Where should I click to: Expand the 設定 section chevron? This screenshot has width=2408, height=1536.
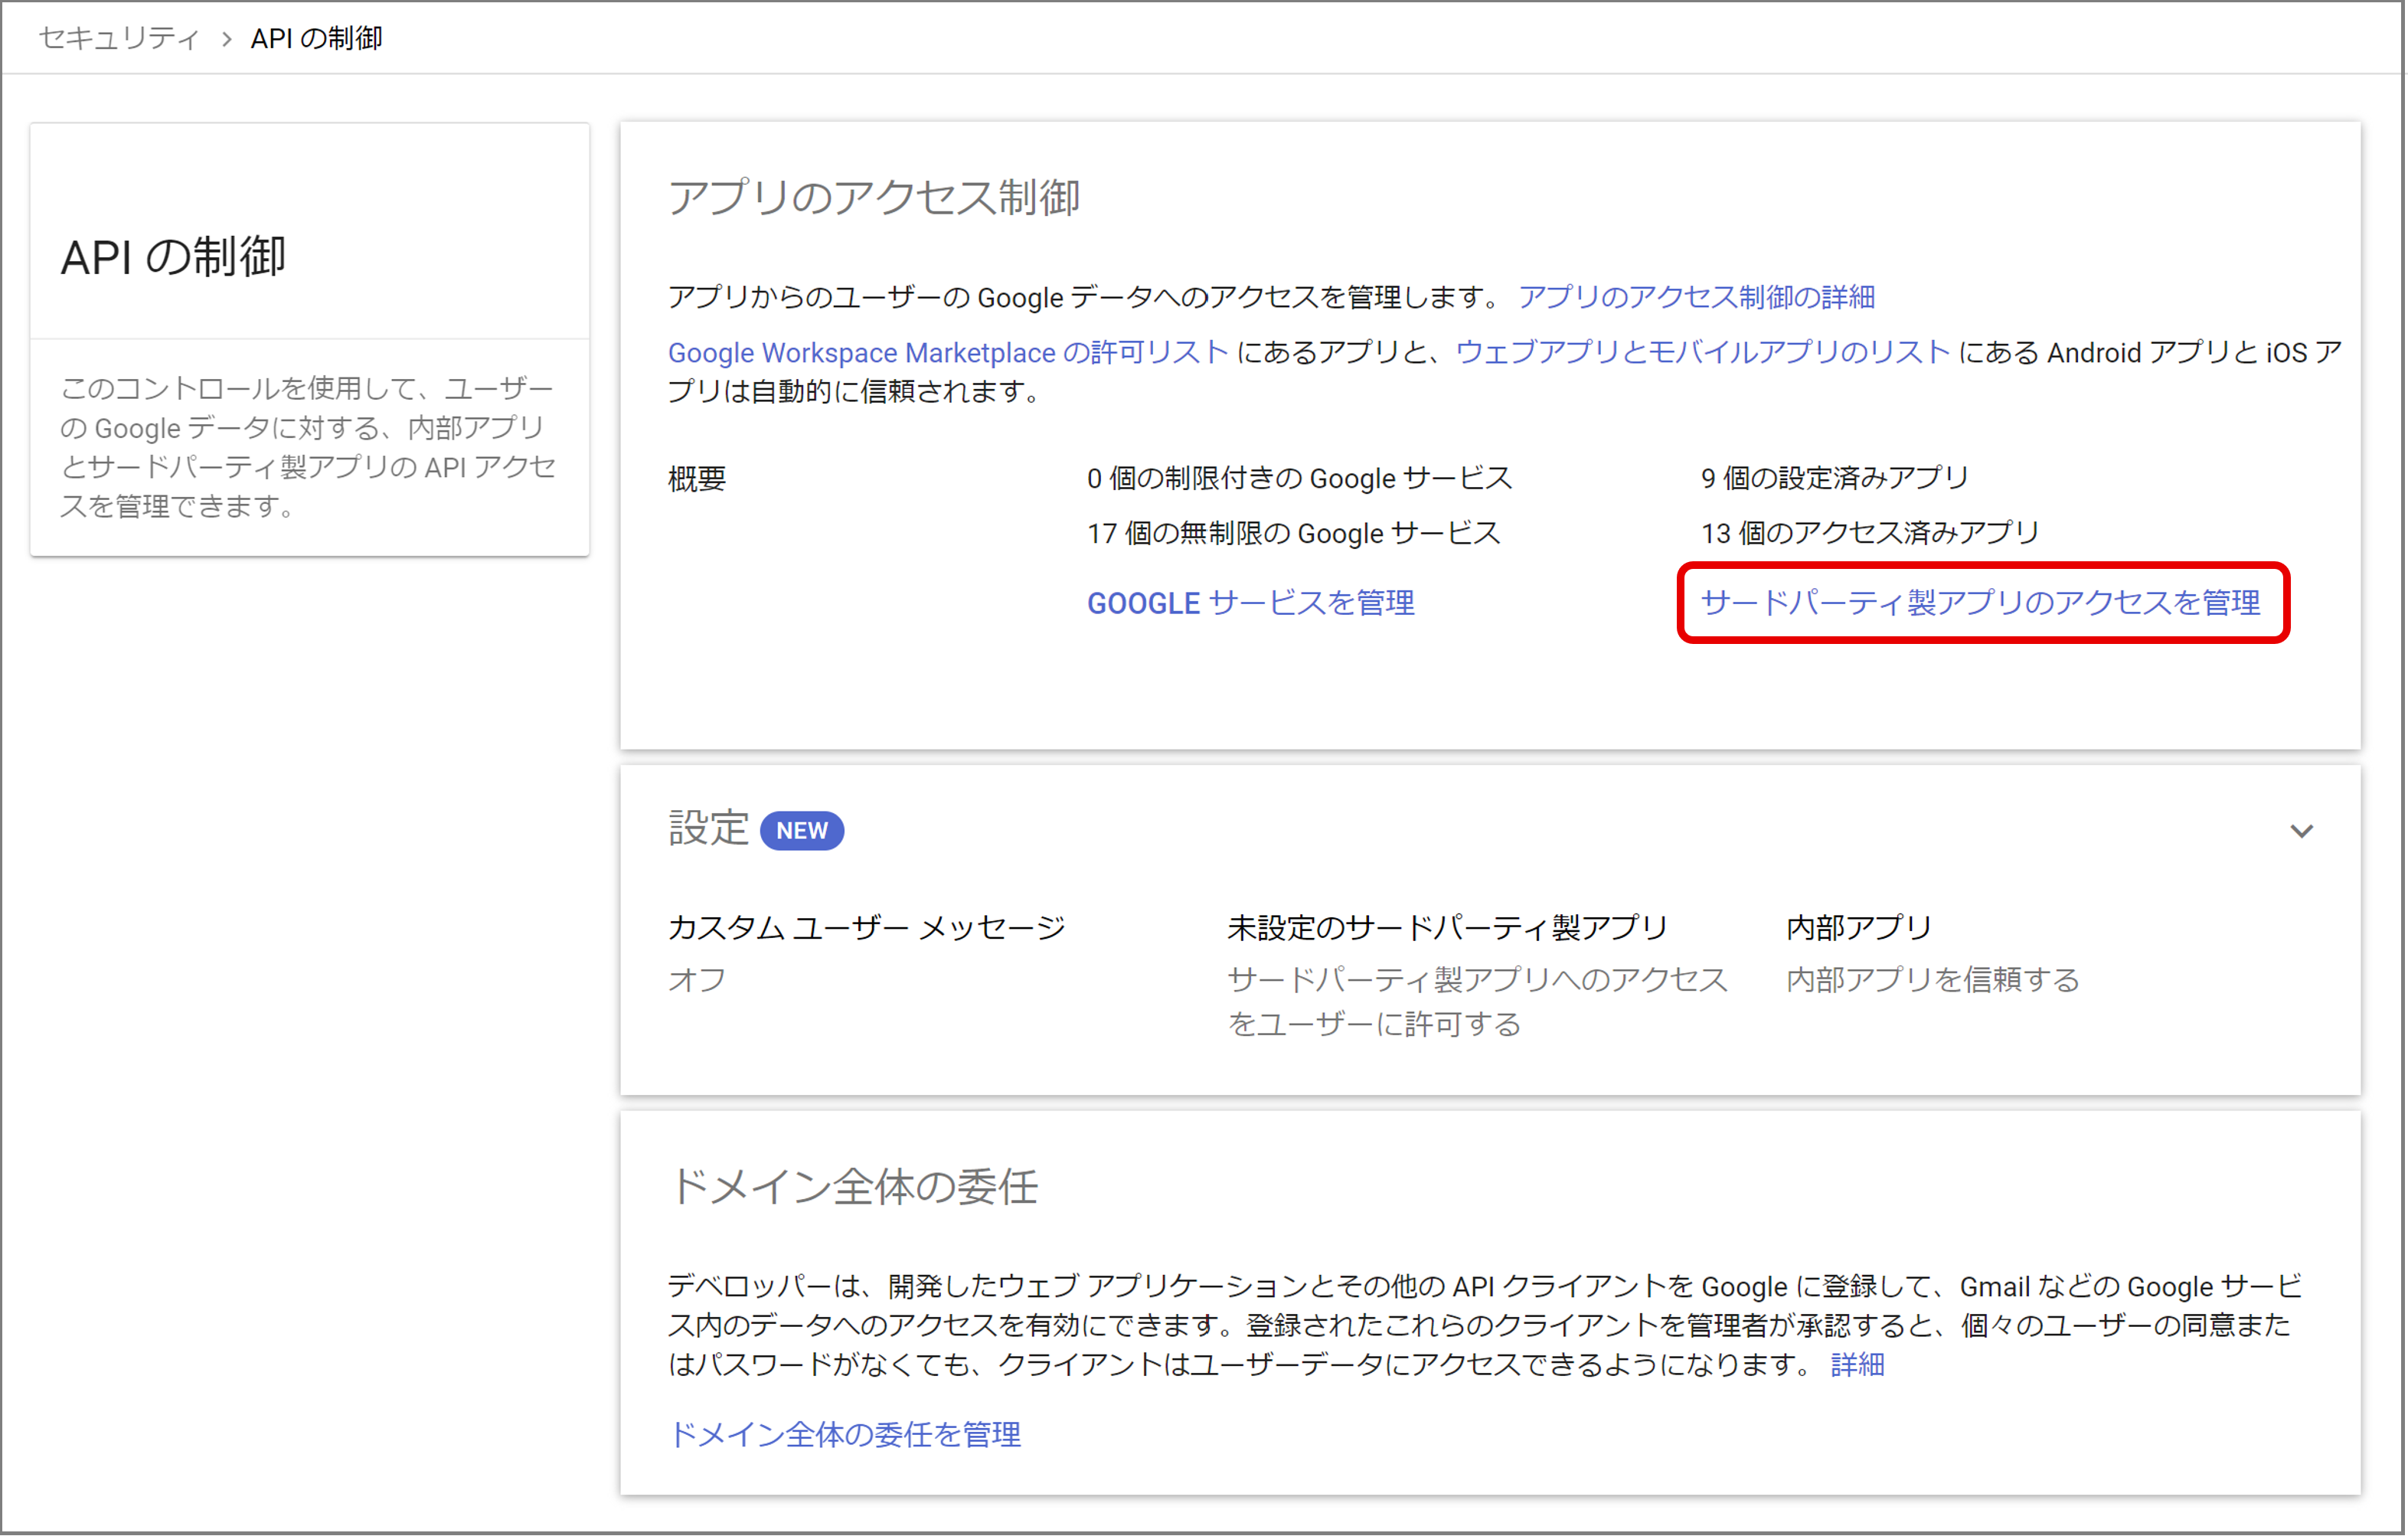[x=2301, y=831]
